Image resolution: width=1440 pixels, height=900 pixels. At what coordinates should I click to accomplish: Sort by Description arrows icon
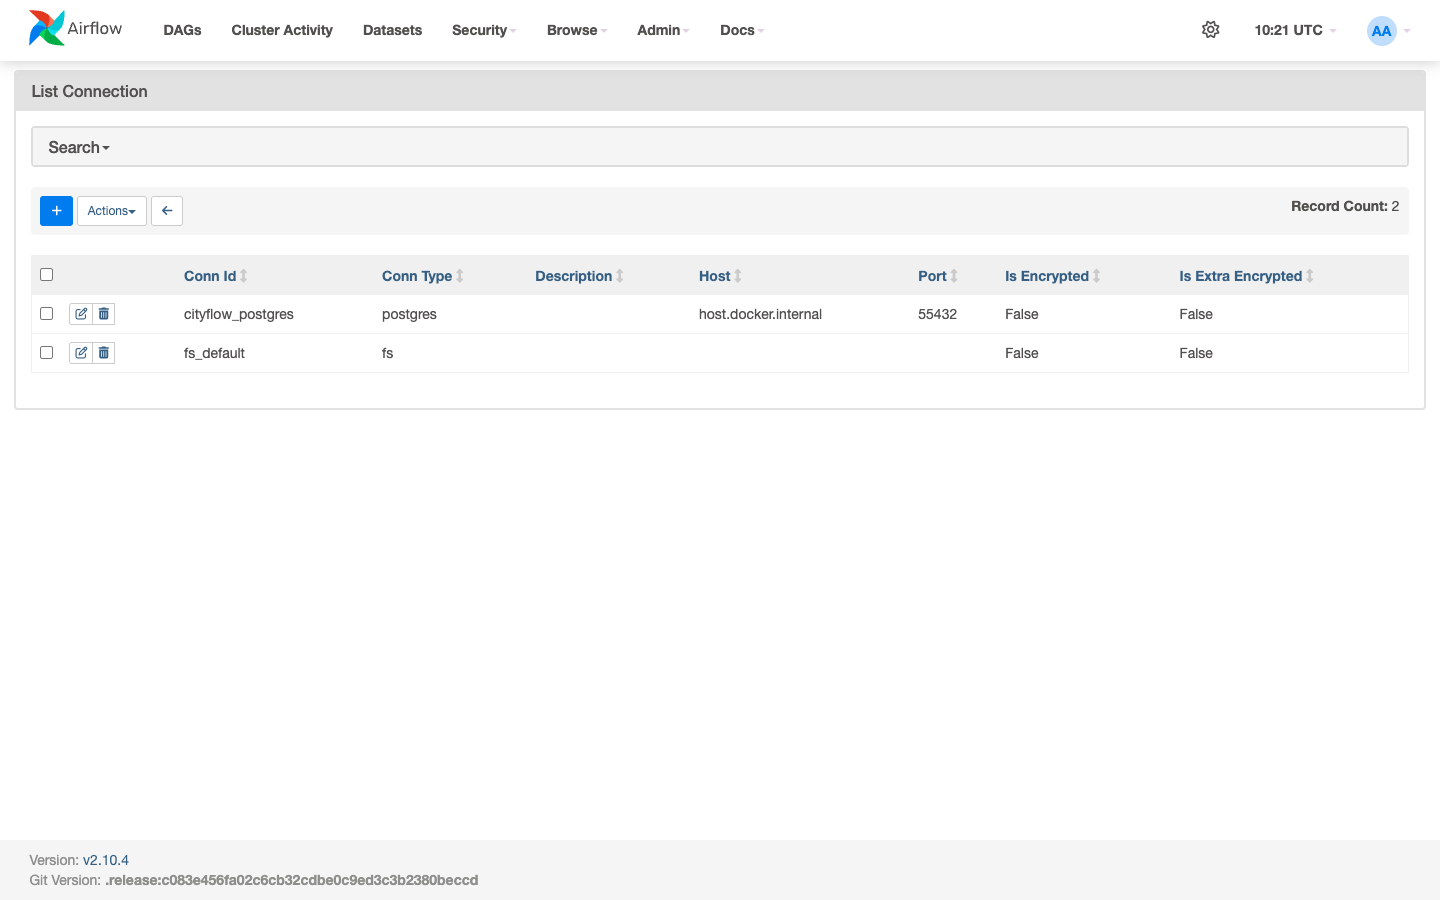coord(620,276)
